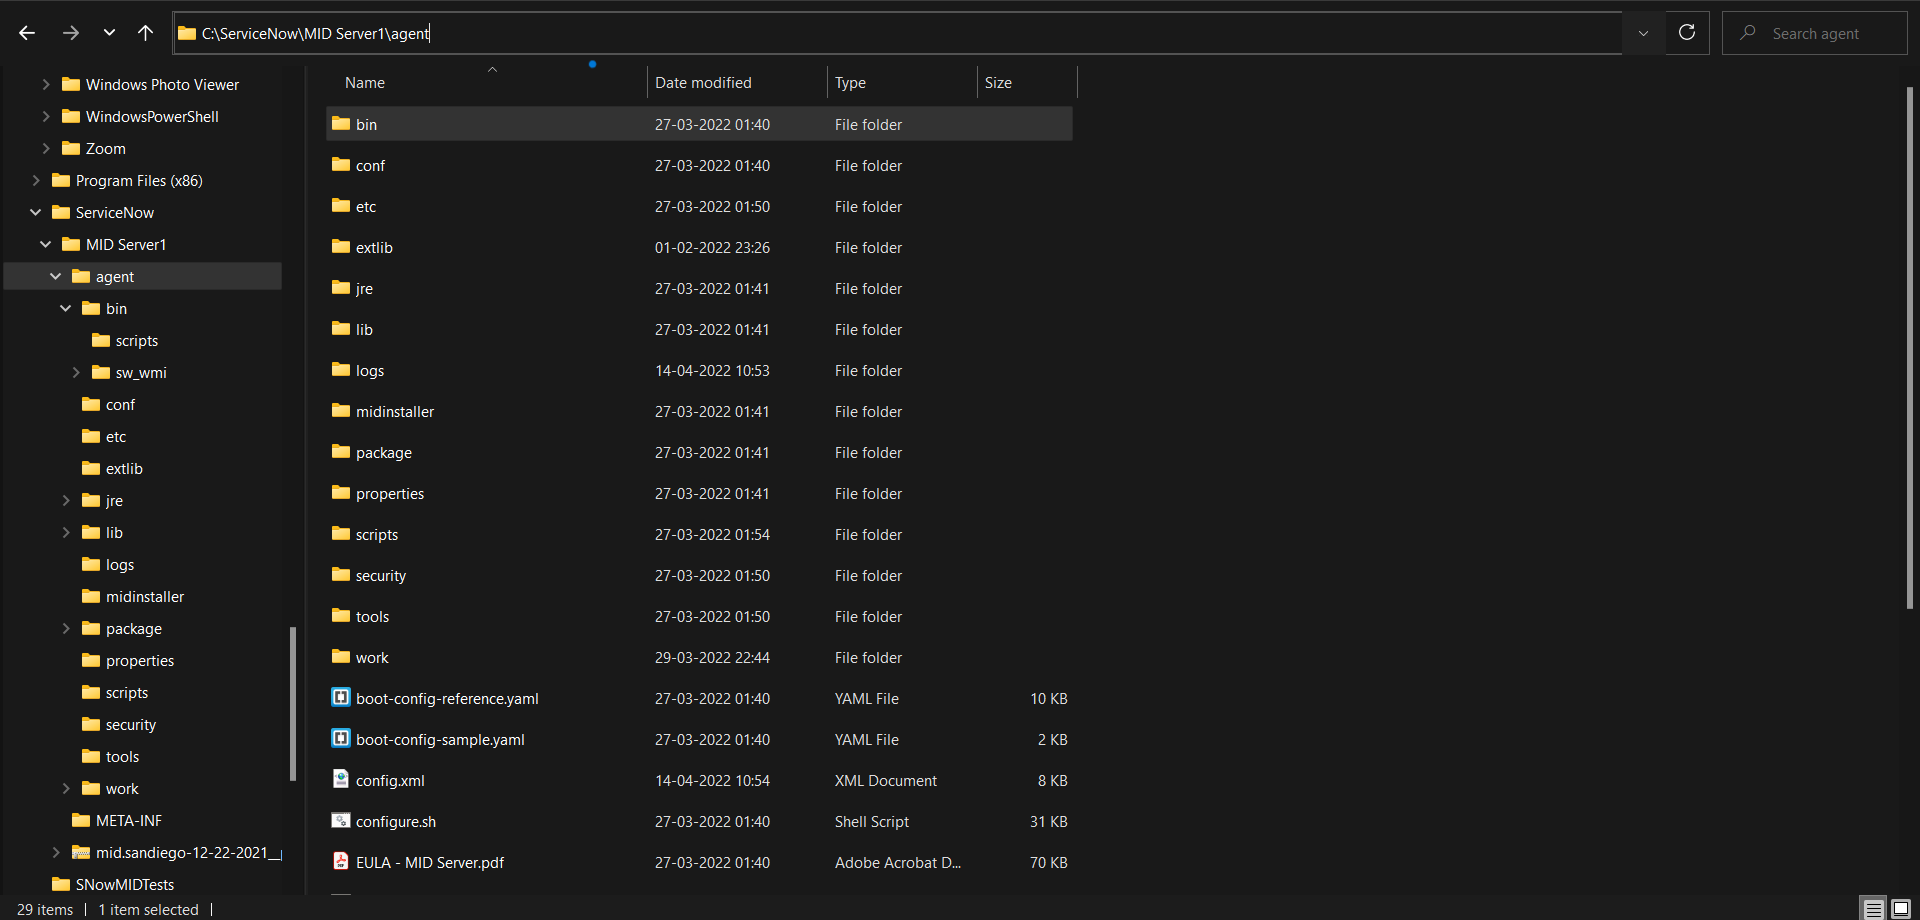
Task: Select the jre folder icon in file list
Action: pos(341,288)
